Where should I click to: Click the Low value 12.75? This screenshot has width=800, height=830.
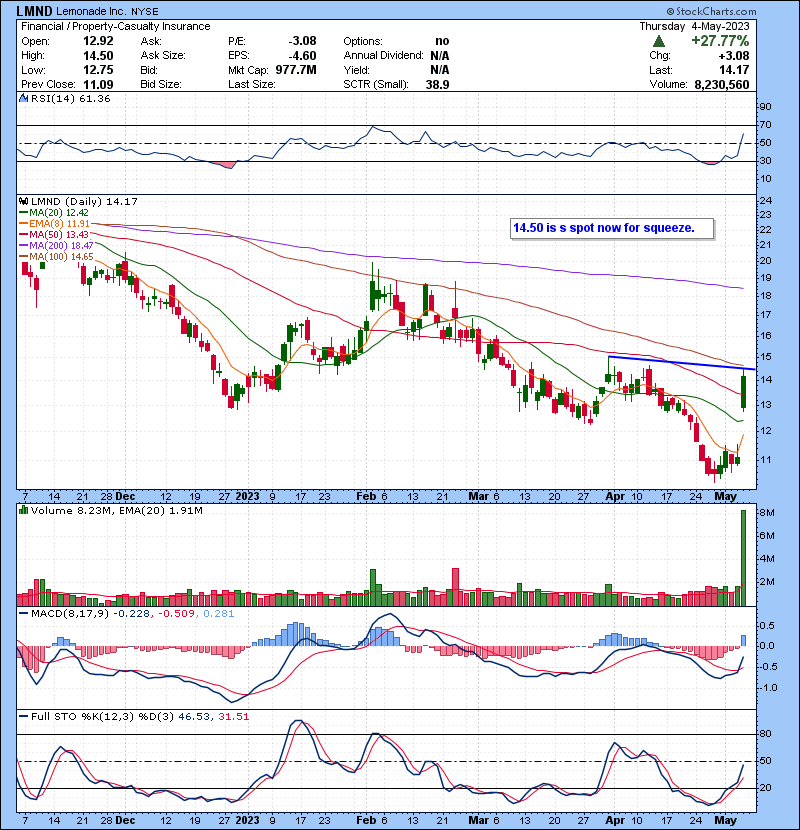click(x=98, y=70)
